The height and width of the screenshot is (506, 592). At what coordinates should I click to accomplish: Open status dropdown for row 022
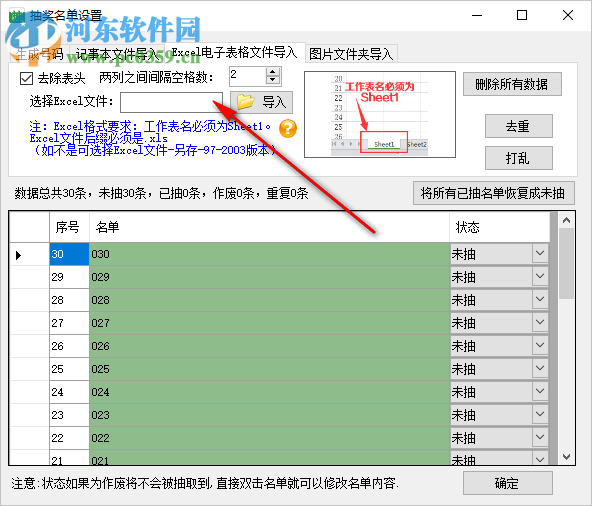pyautogui.click(x=540, y=438)
